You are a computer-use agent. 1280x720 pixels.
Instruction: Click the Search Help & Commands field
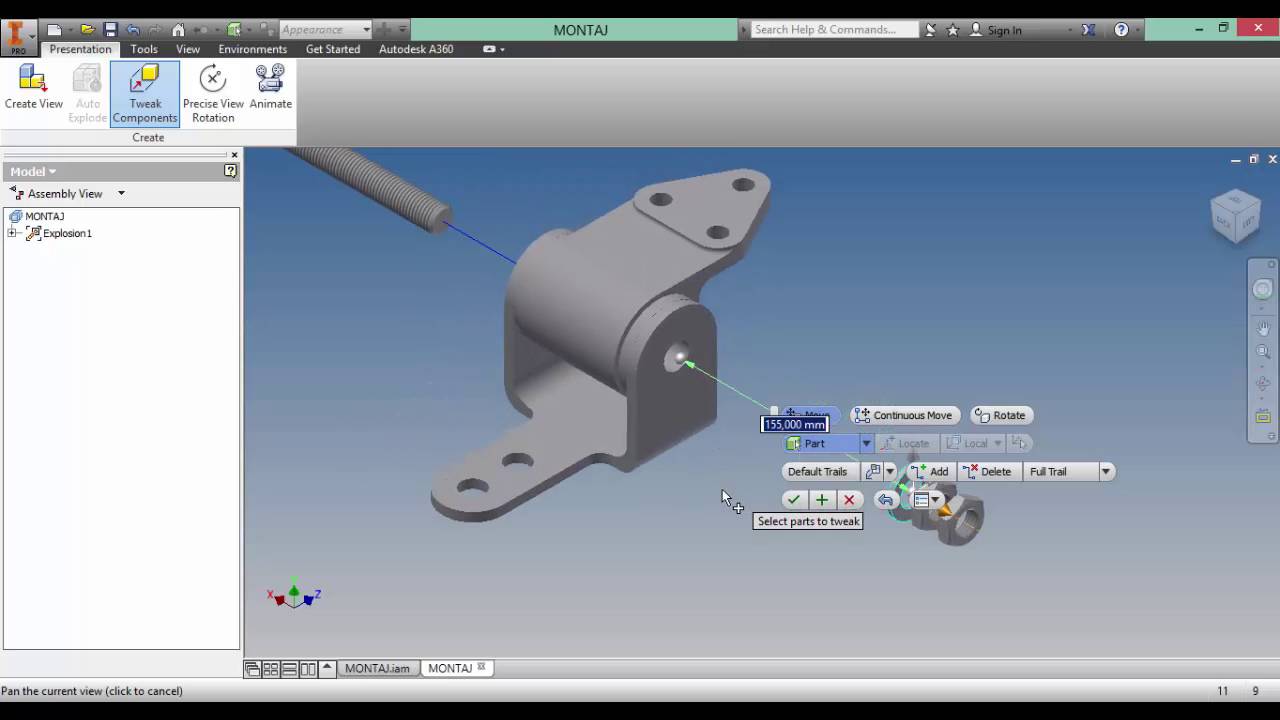(x=833, y=30)
